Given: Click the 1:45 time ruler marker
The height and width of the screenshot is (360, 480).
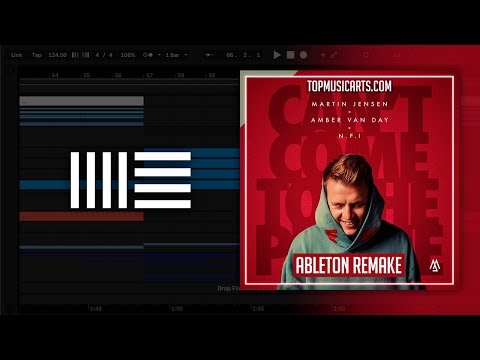Looking at the screenshot, I should 95,309.
